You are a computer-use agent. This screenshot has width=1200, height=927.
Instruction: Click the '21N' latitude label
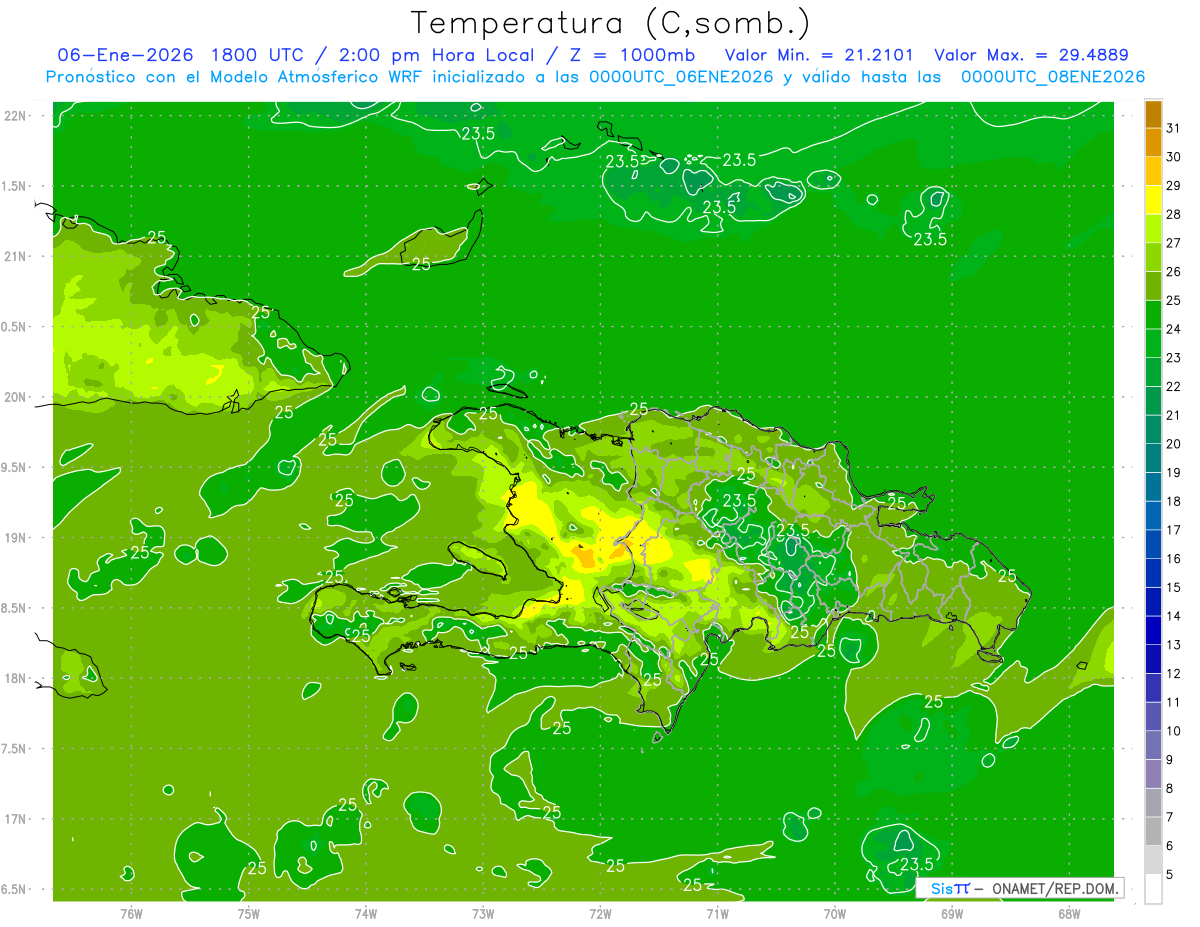(16, 256)
